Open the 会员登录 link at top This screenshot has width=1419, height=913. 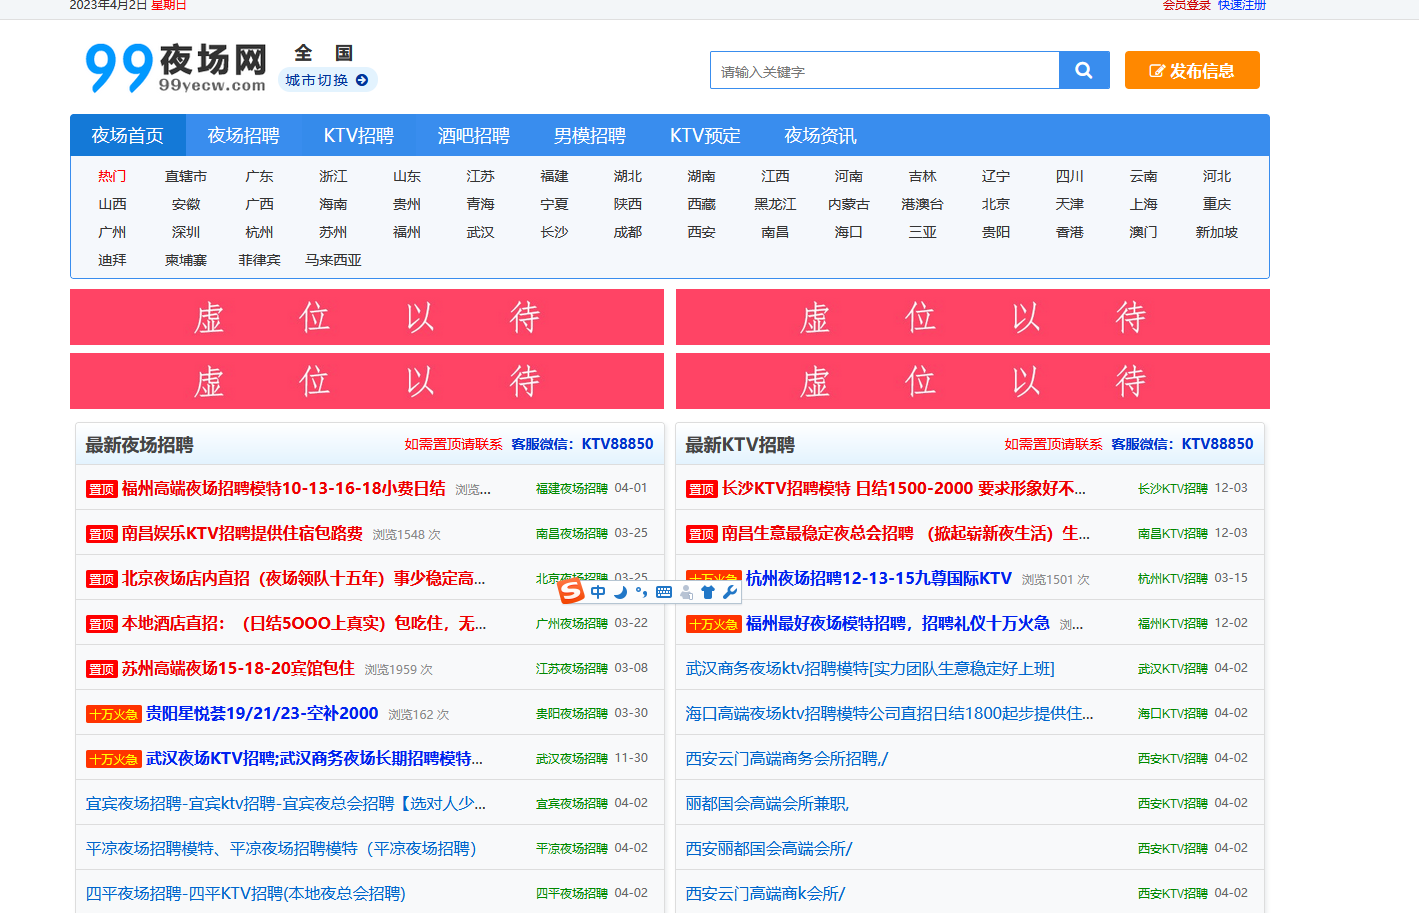1186,5
